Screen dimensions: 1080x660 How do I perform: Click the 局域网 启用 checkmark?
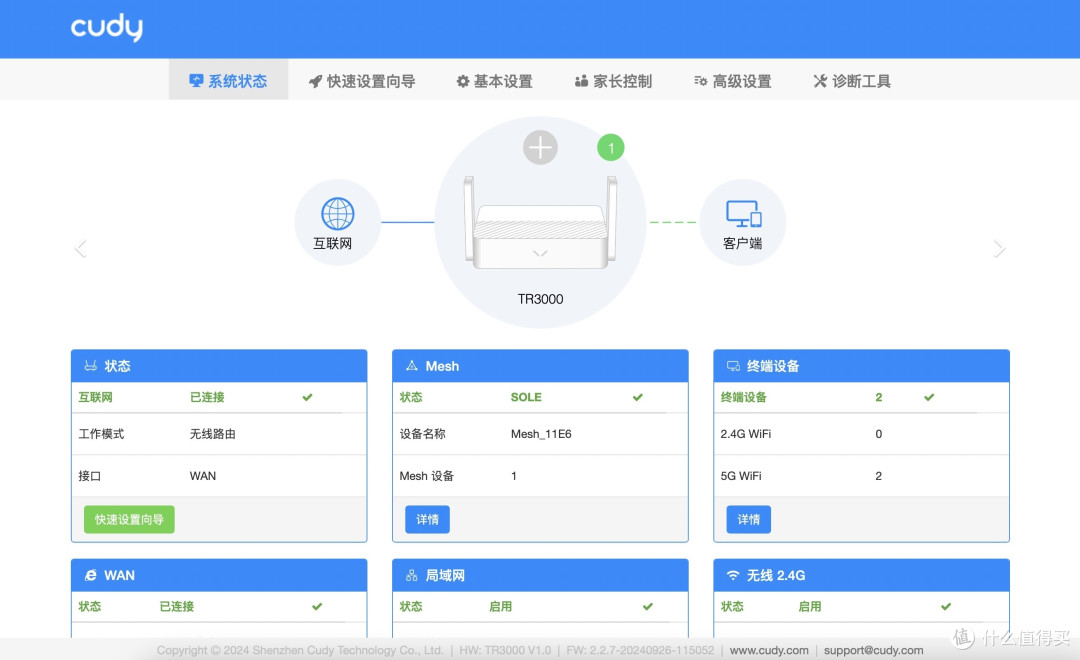click(647, 606)
